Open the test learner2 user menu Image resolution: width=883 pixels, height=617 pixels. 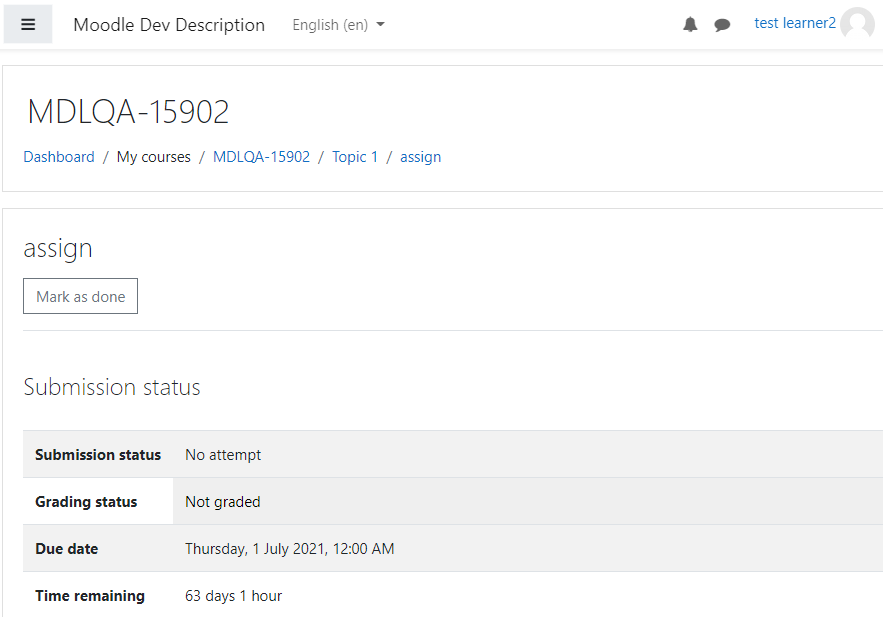(x=795, y=23)
